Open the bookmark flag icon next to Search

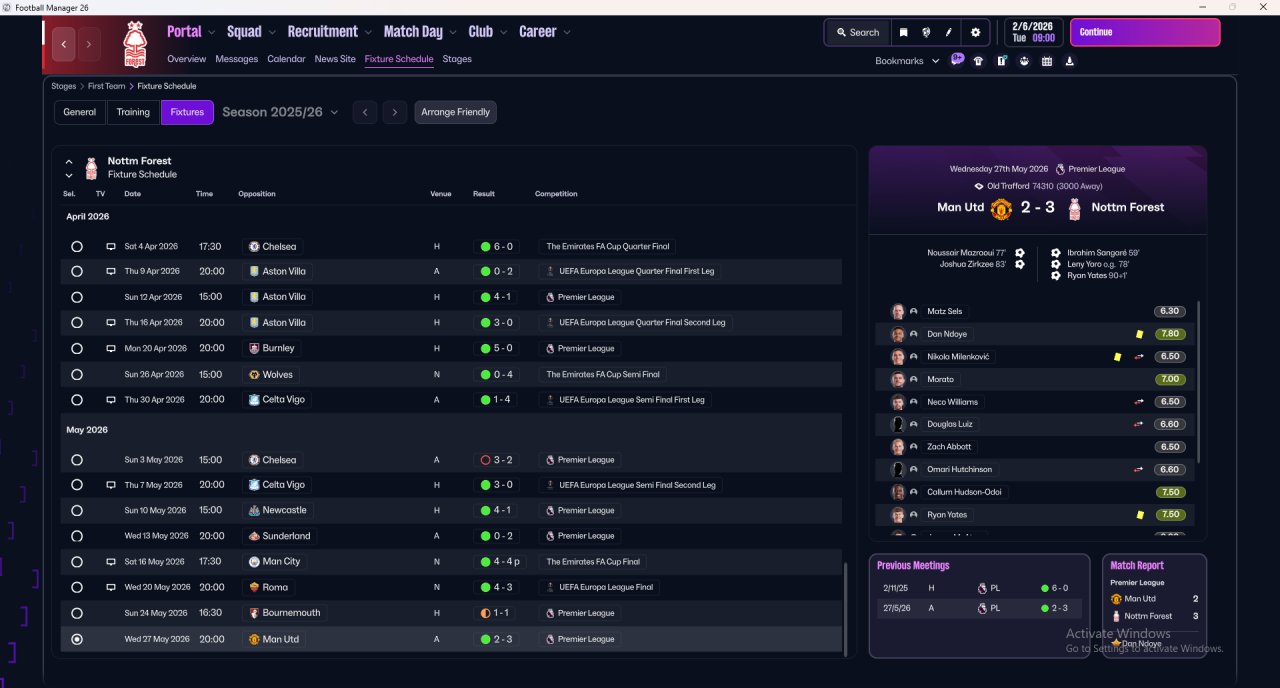point(903,32)
